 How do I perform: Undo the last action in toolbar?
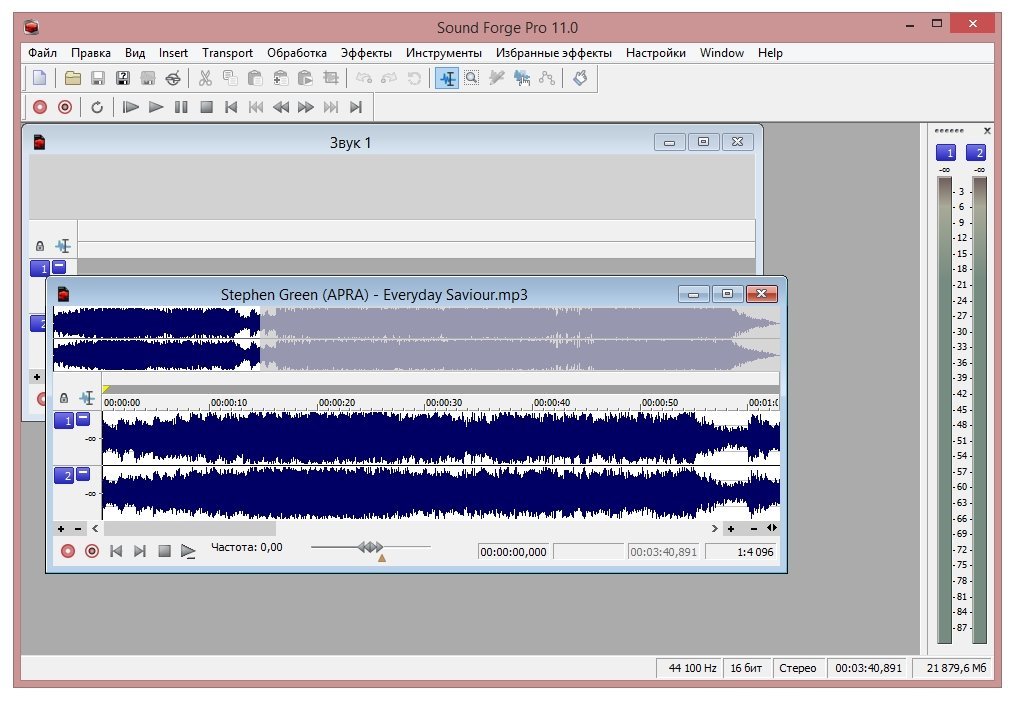click(x=364, y=79)
